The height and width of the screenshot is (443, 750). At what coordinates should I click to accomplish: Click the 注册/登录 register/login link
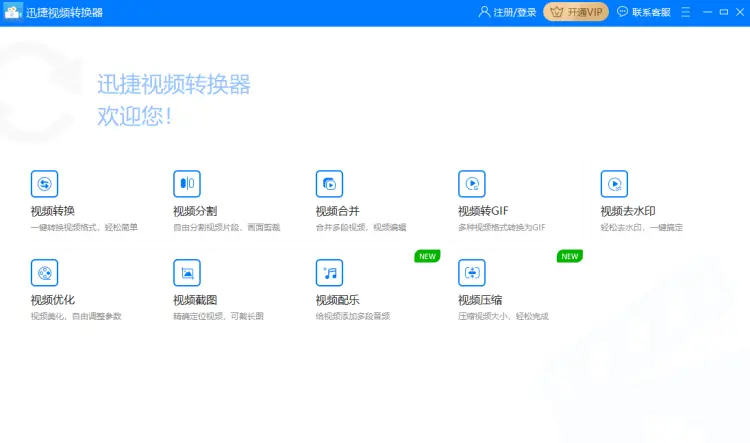click(x=515, y=12)
